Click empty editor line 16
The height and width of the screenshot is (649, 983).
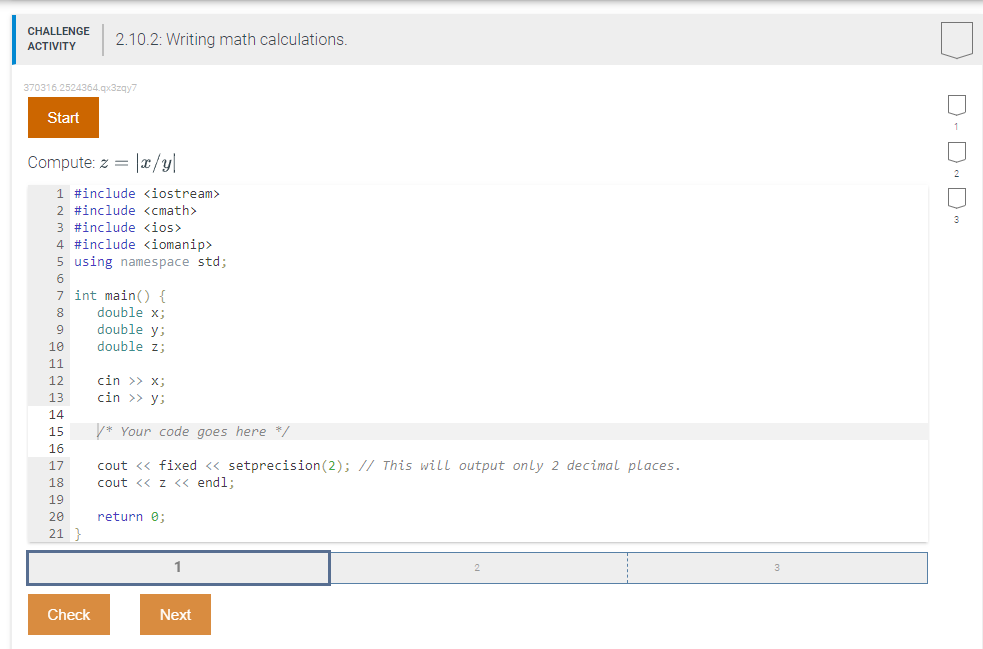[x=499, y=448]
